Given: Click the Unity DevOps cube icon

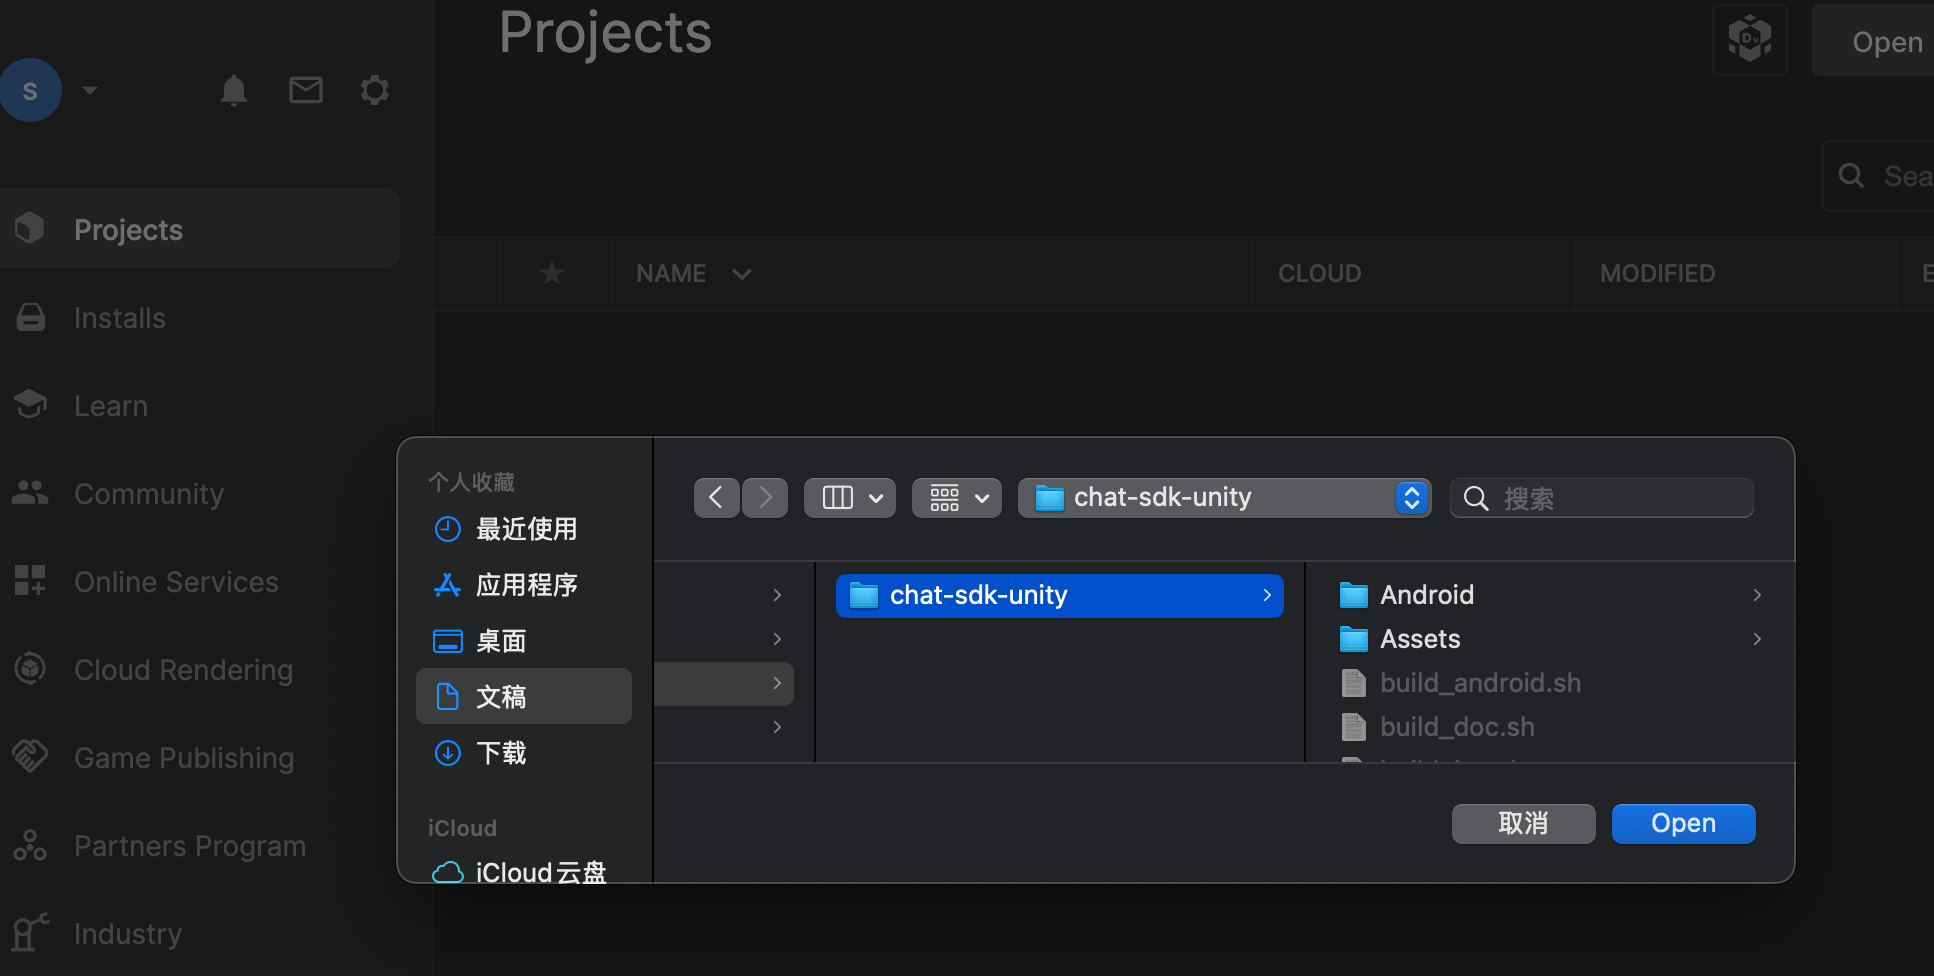Looking at the screenshot, I should point(1749,40).
